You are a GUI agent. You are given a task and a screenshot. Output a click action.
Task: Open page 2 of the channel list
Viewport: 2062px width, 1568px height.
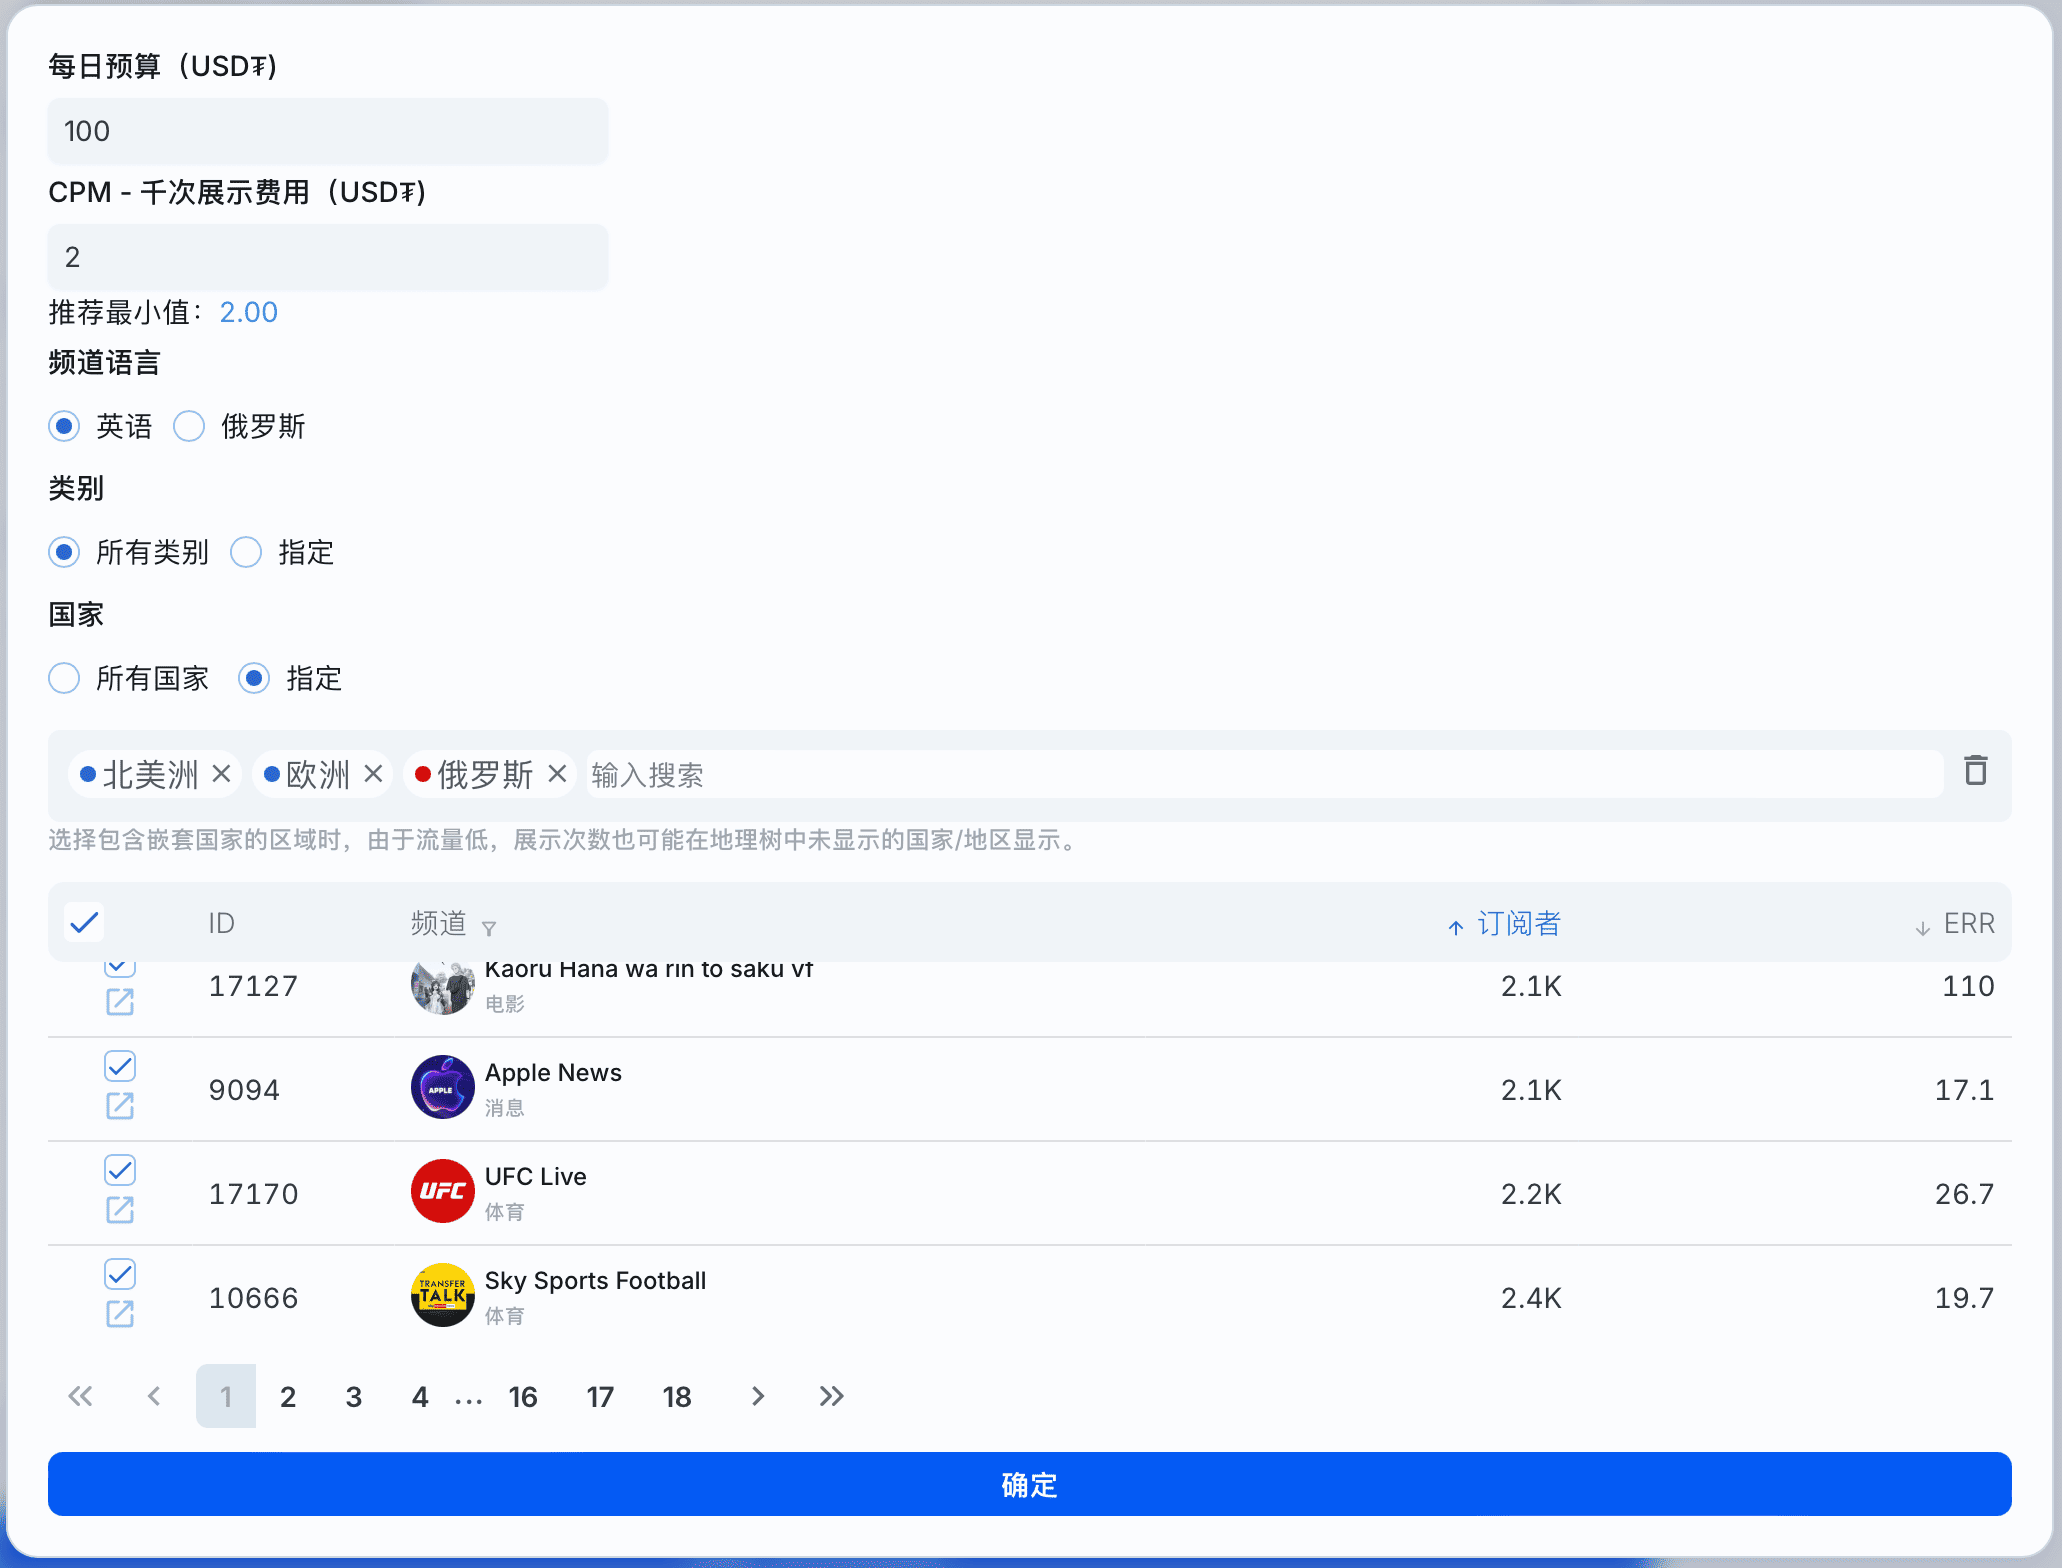[x=288, y=1396]
